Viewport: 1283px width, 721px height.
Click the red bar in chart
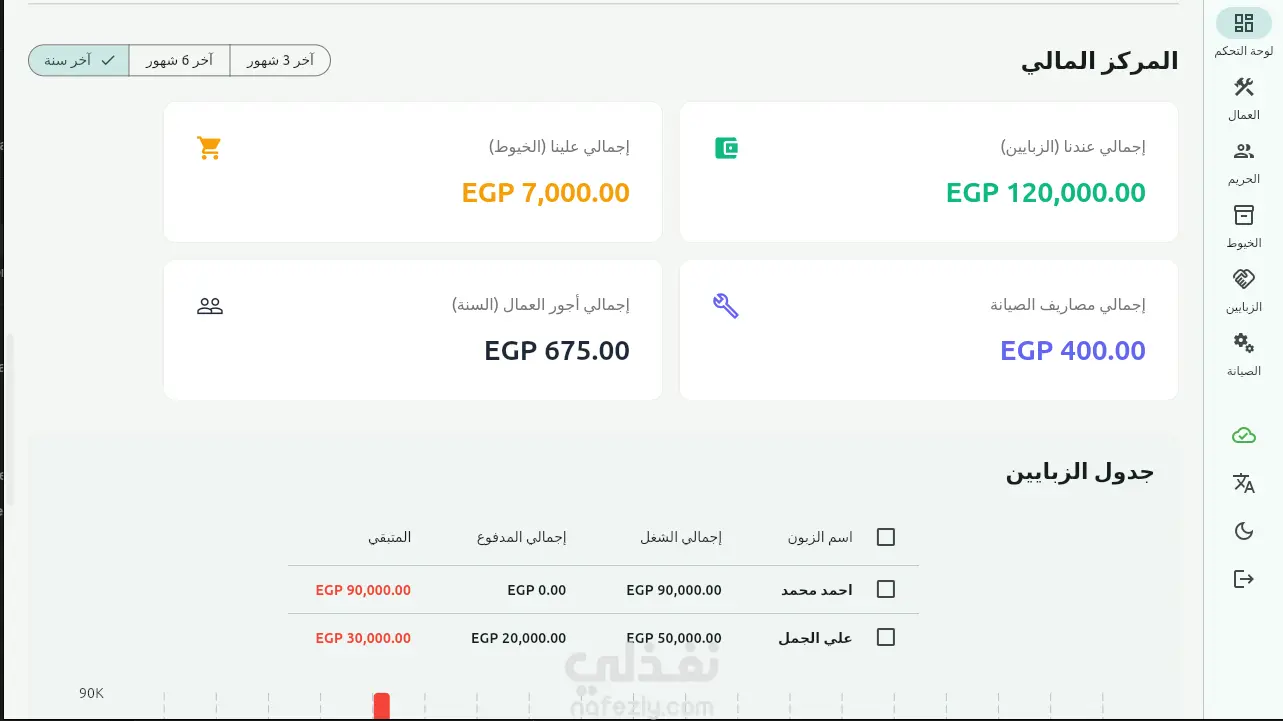pos(381,706)
